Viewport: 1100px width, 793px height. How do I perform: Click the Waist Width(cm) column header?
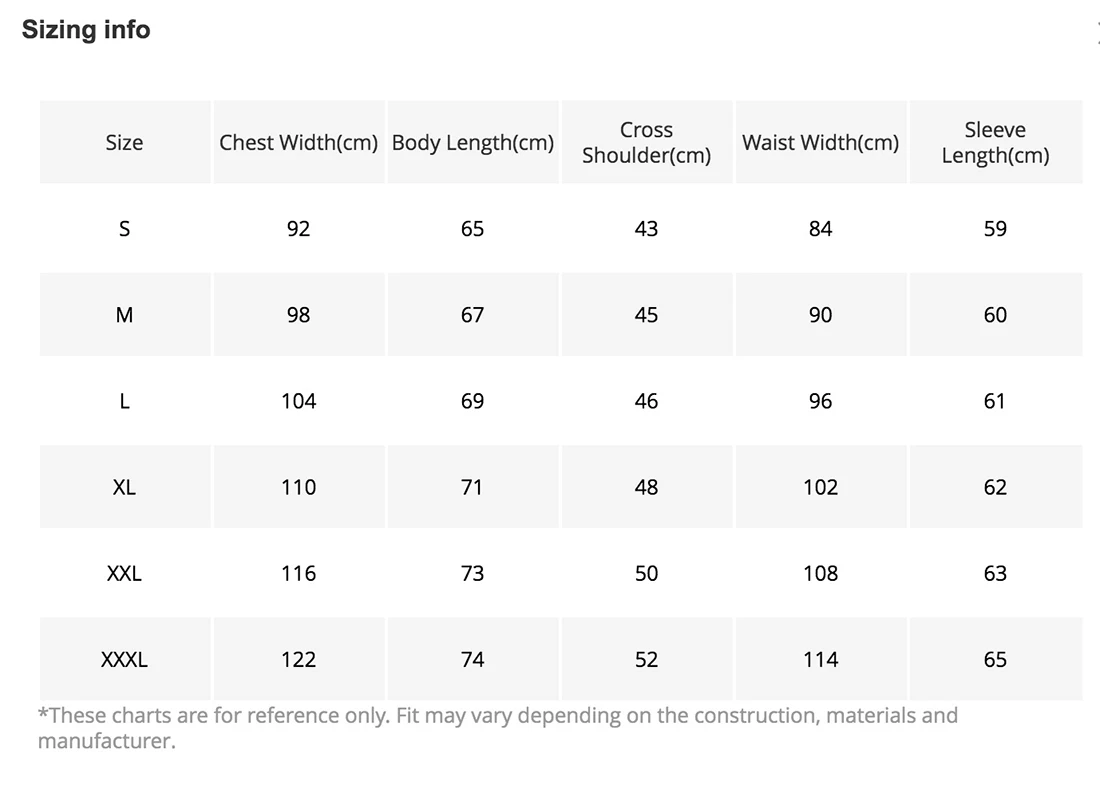tap(820, 142)
